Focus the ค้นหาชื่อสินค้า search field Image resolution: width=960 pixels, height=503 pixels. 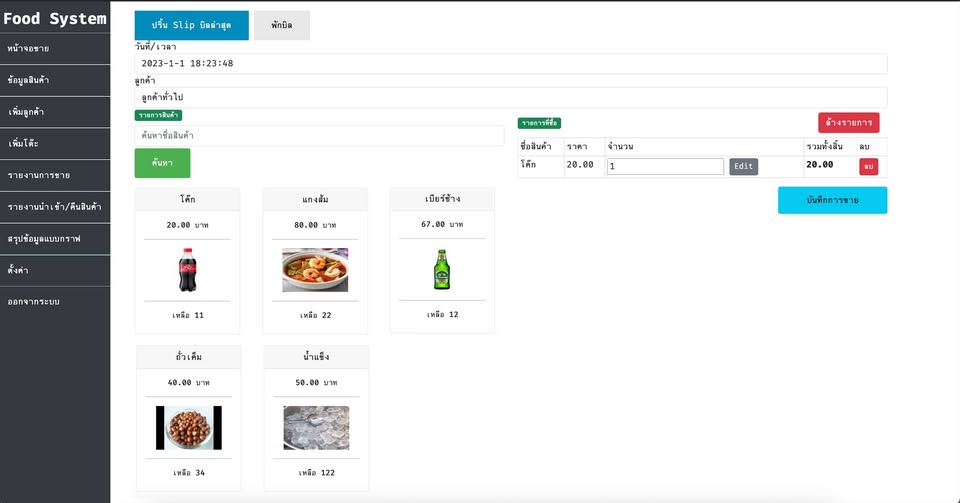(319, 135)
